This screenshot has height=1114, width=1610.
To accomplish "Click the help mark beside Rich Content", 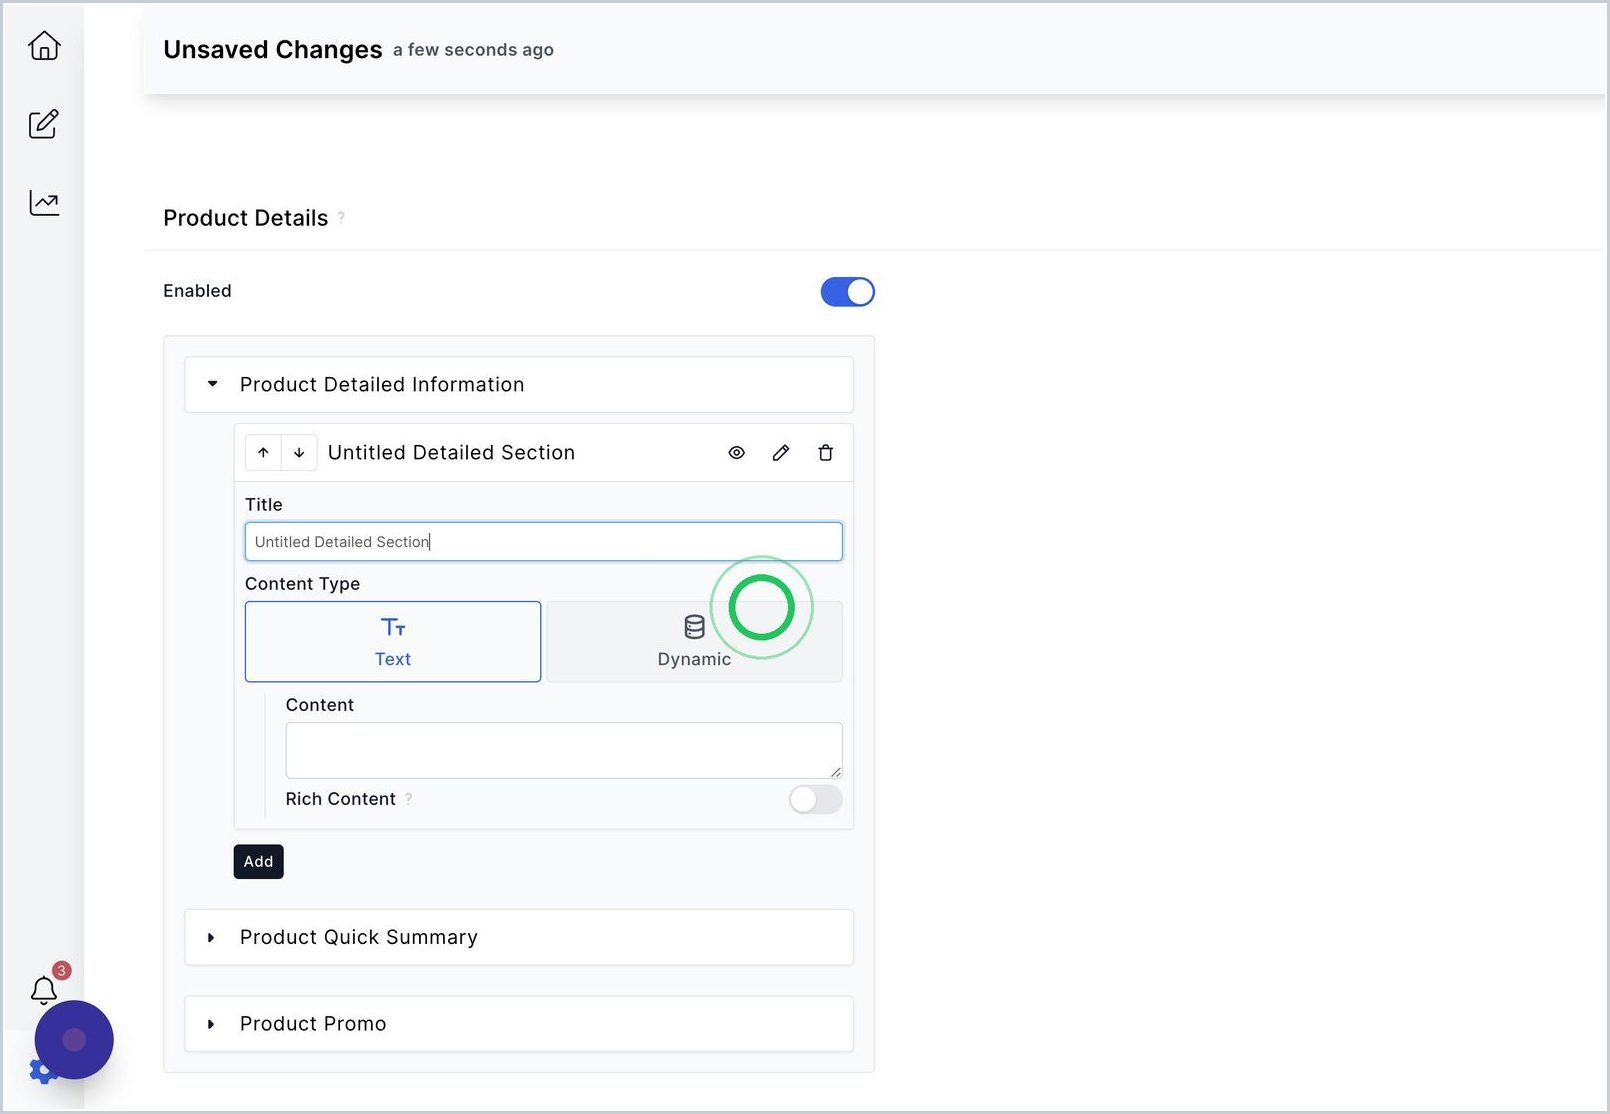I will [409, 798].
